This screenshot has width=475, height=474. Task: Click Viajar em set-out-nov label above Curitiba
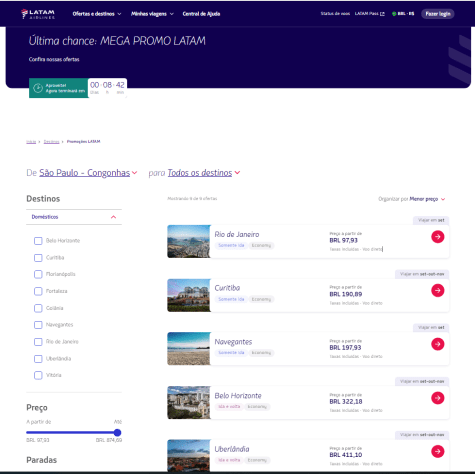(422, 274)
